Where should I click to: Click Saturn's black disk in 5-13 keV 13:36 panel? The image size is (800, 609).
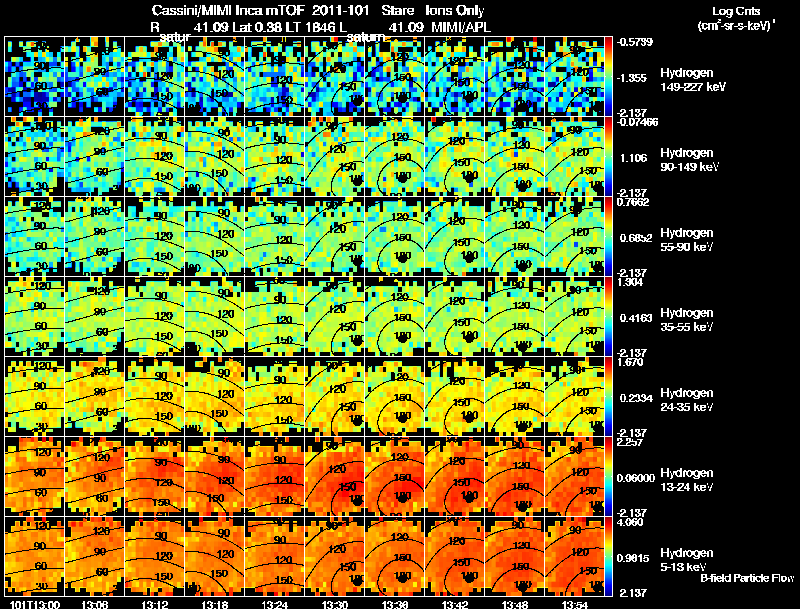click(402, 578)
